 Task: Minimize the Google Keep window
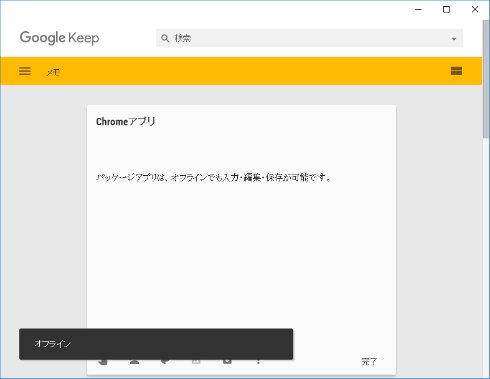[x=418, y=9]
